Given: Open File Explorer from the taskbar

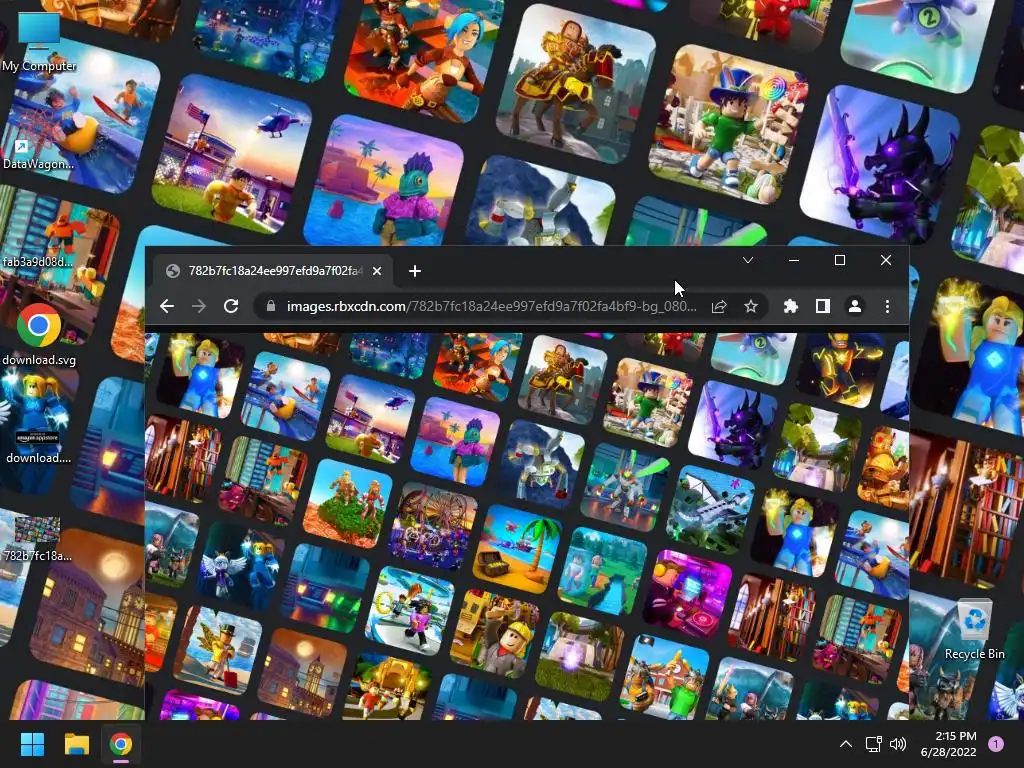Looking at the screenshot, I should point(76,744).
